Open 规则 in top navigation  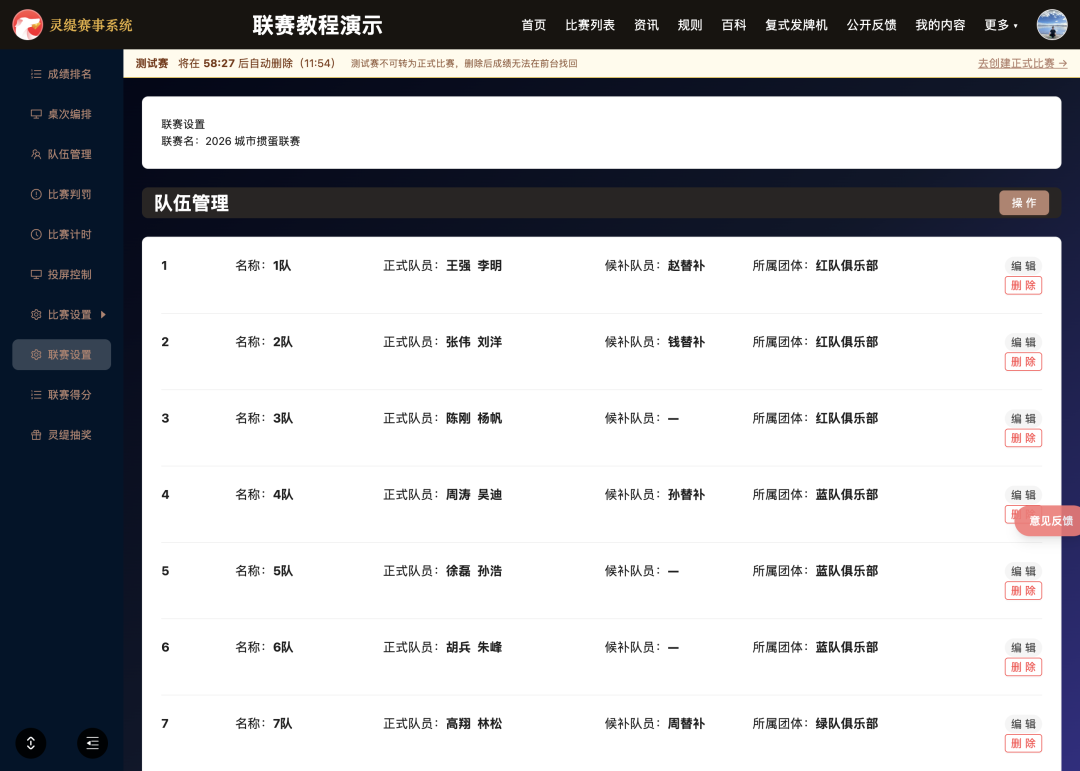point(690,25)
